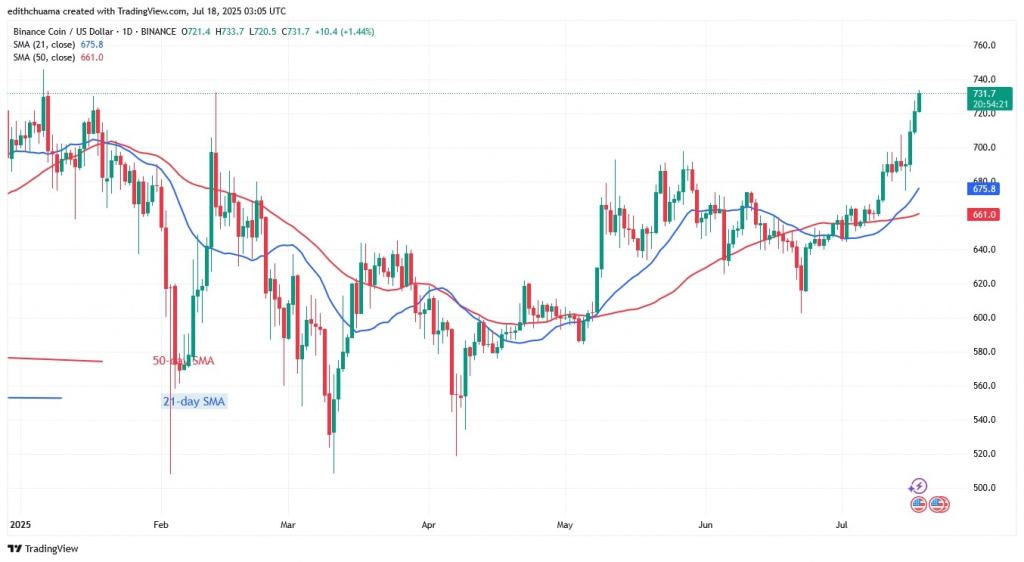Click the TradingView.com link in header
The width and height of the screenshot is (1024, 562).
(x=135, y=11)
